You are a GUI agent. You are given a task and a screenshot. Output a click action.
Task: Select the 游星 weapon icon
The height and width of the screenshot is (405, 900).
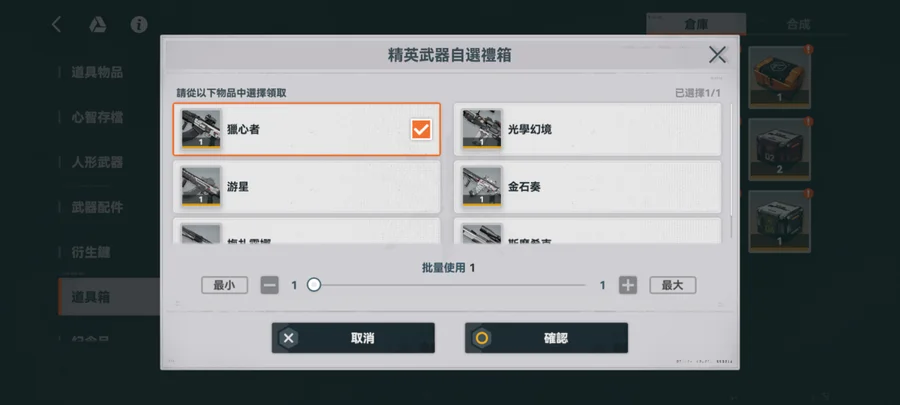(x=201, y=186)
